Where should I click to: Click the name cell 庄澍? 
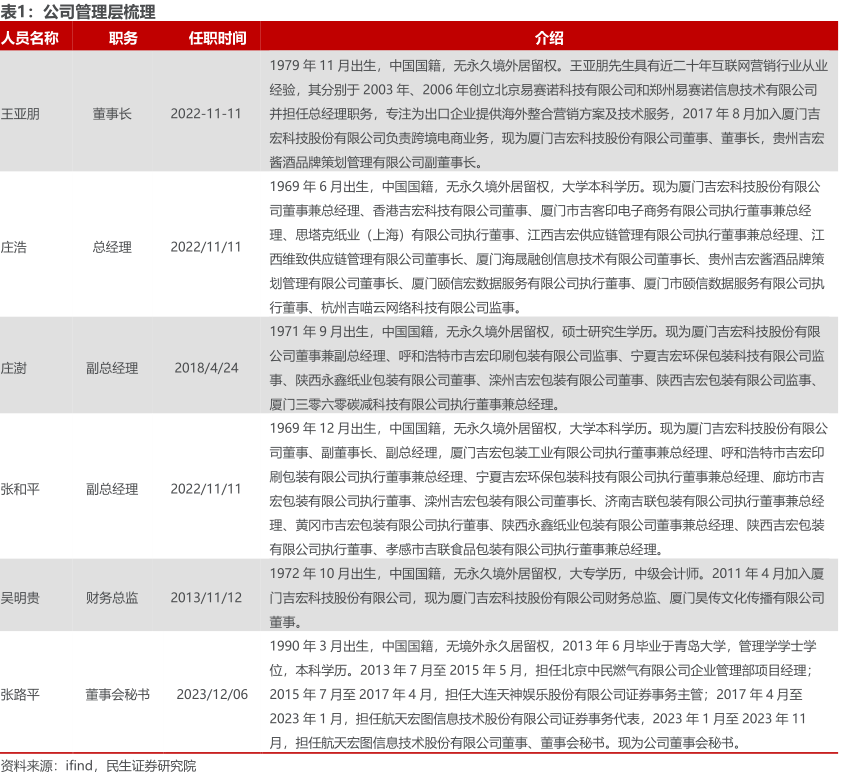tap(14, 368)
